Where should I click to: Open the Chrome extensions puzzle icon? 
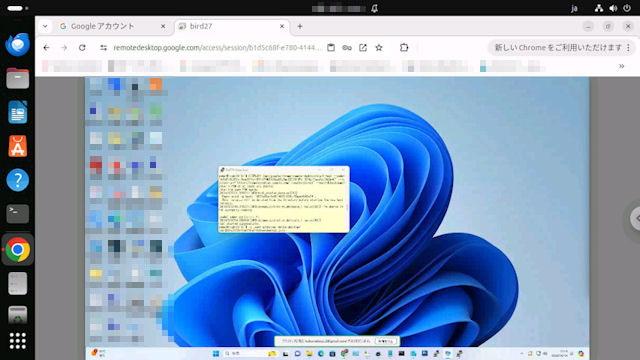[x=404, y=48]
